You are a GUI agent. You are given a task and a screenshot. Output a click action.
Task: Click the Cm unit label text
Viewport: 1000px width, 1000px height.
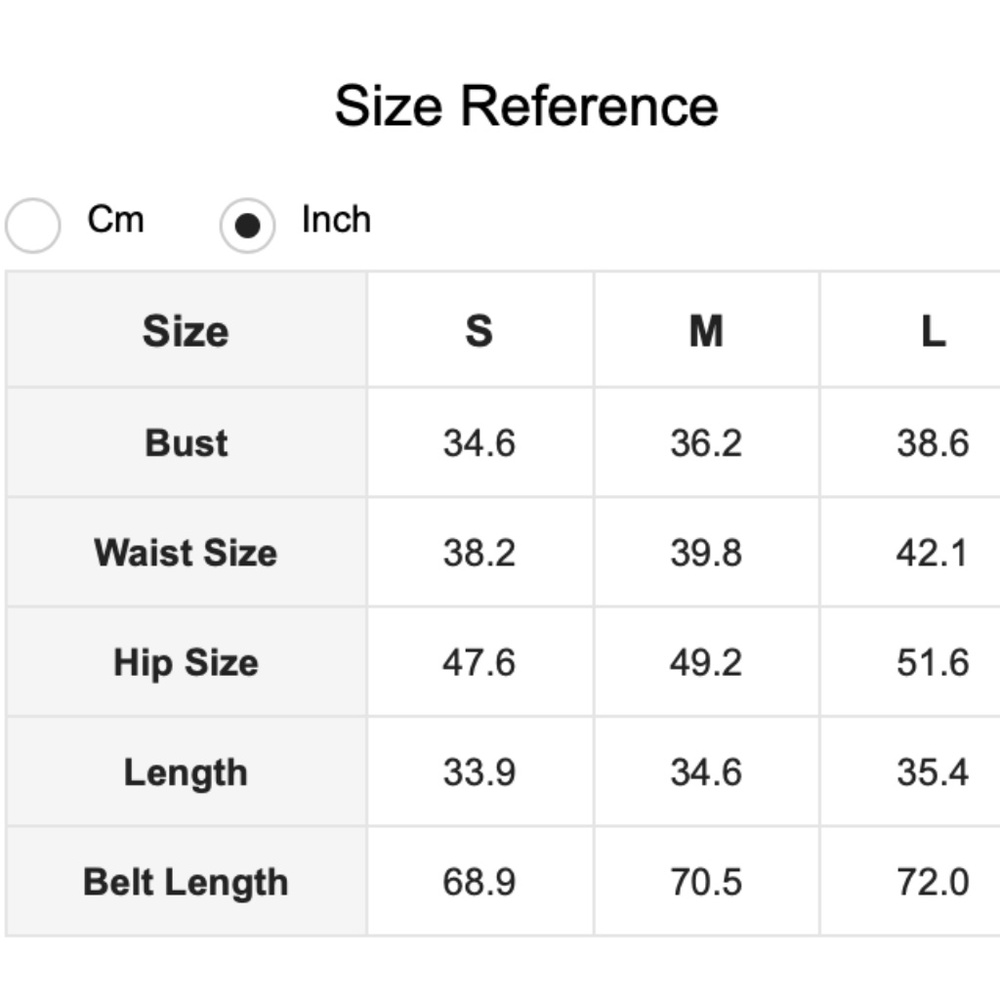pos(115,219)
